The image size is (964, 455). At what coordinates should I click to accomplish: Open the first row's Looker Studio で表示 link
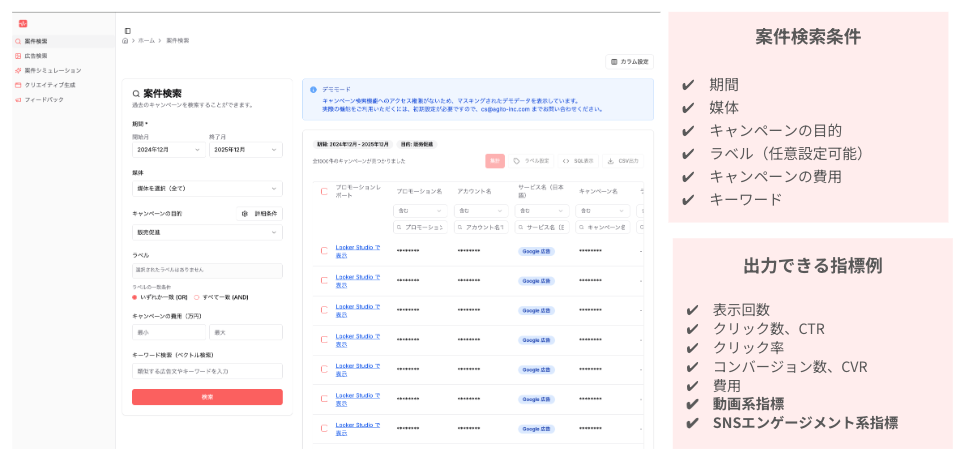click(x=358, y=250)
